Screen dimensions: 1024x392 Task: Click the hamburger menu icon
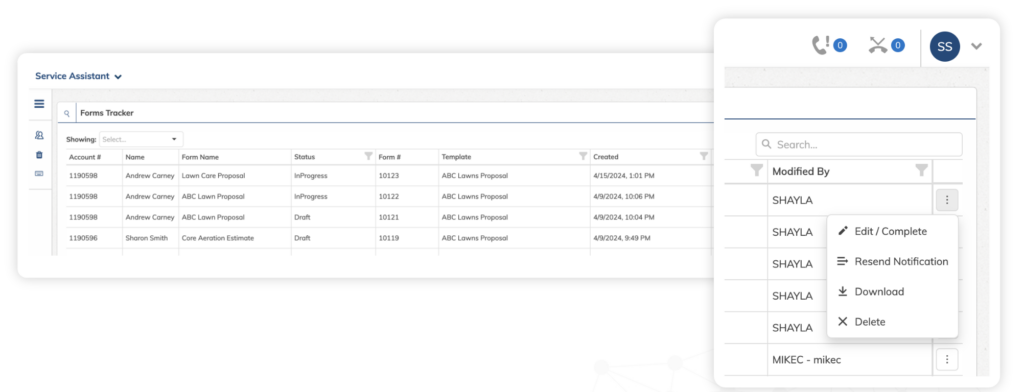(39, 104)
